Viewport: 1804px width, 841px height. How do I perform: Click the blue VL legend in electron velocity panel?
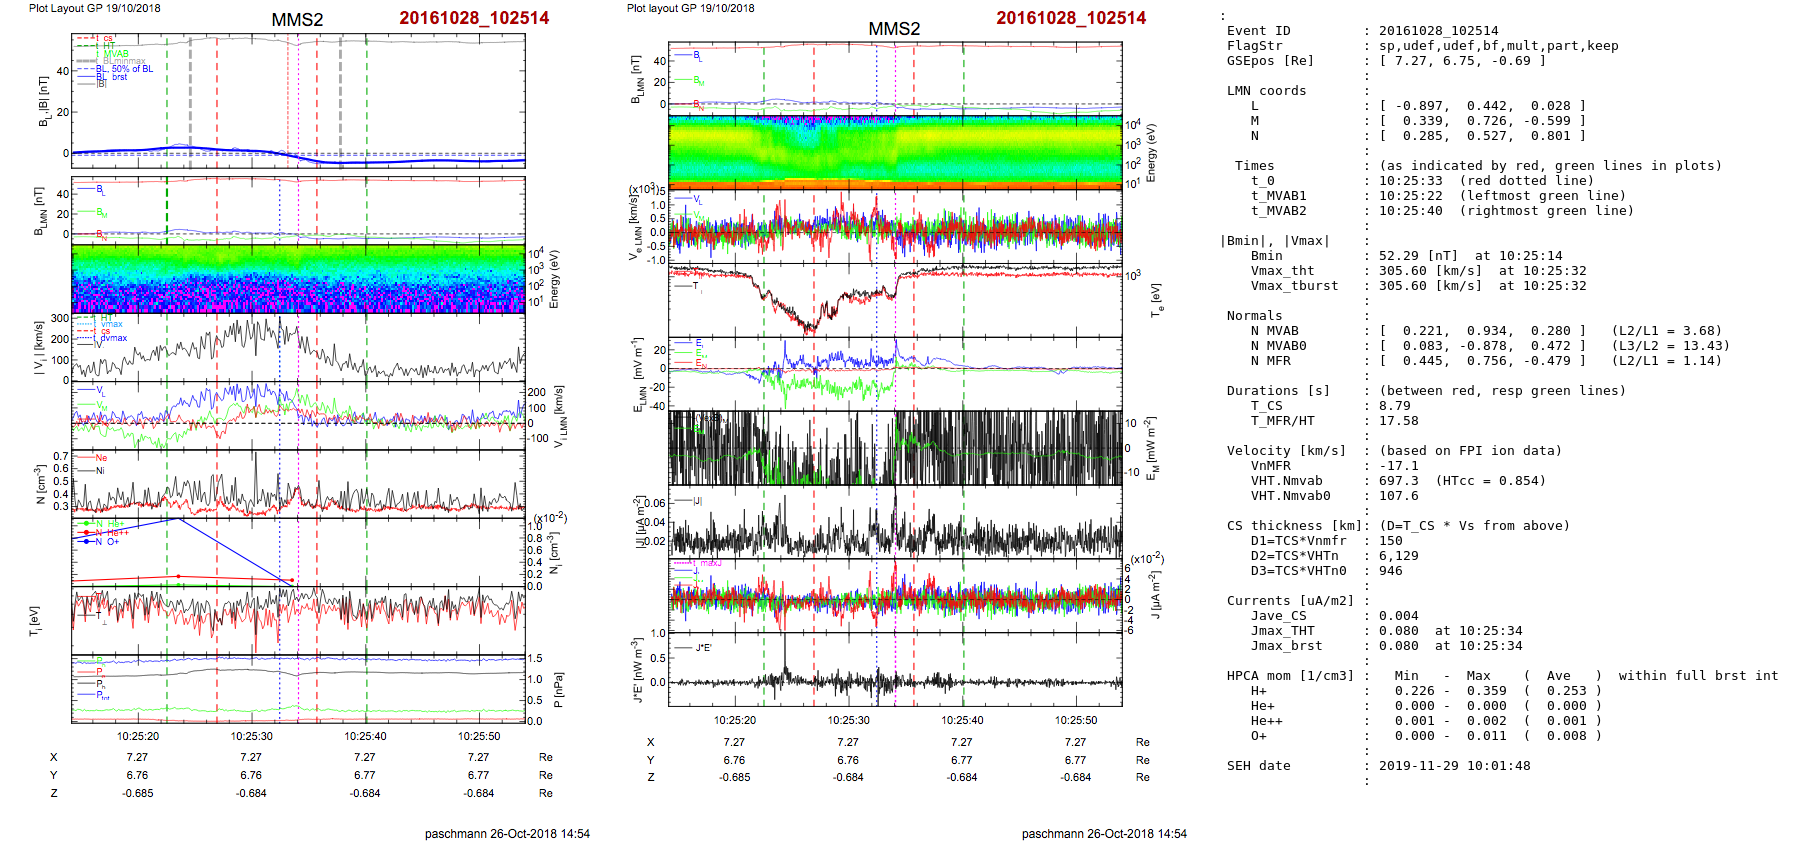pos(697,200)
